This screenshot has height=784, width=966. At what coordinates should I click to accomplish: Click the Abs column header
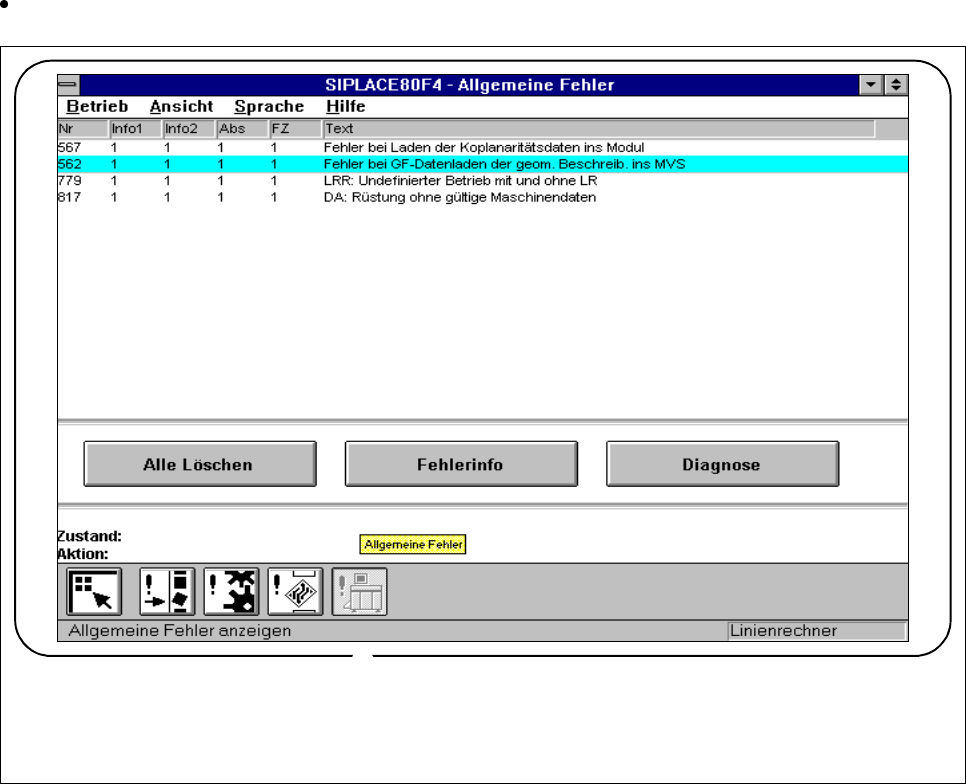point(242,129)
